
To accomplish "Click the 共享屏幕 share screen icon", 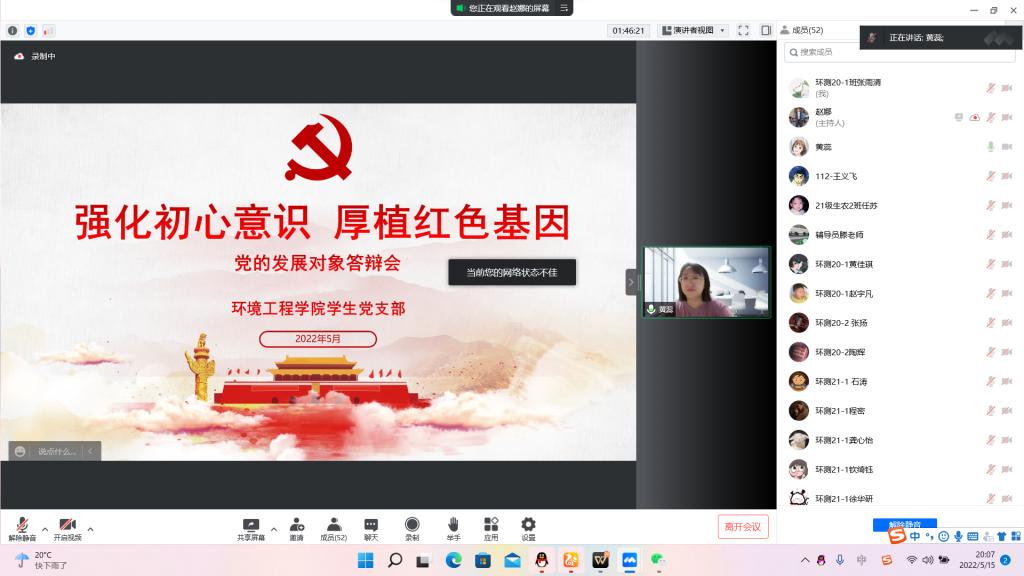I will tap(251, 525).
